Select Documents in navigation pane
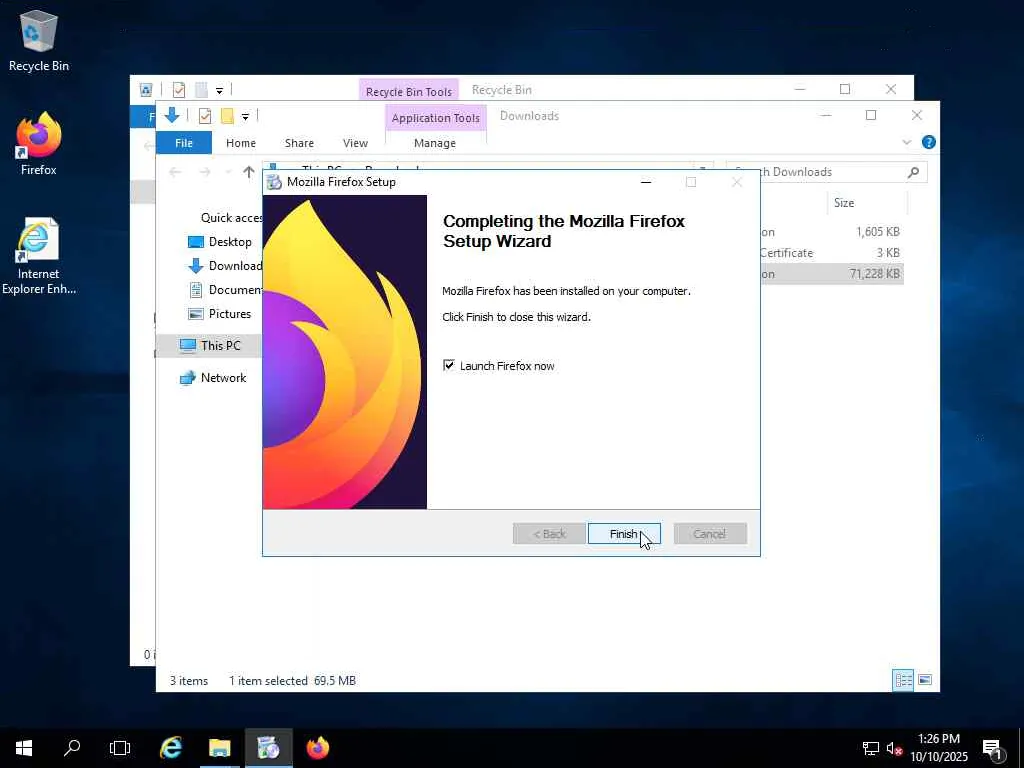 click(x=225, y=289)
